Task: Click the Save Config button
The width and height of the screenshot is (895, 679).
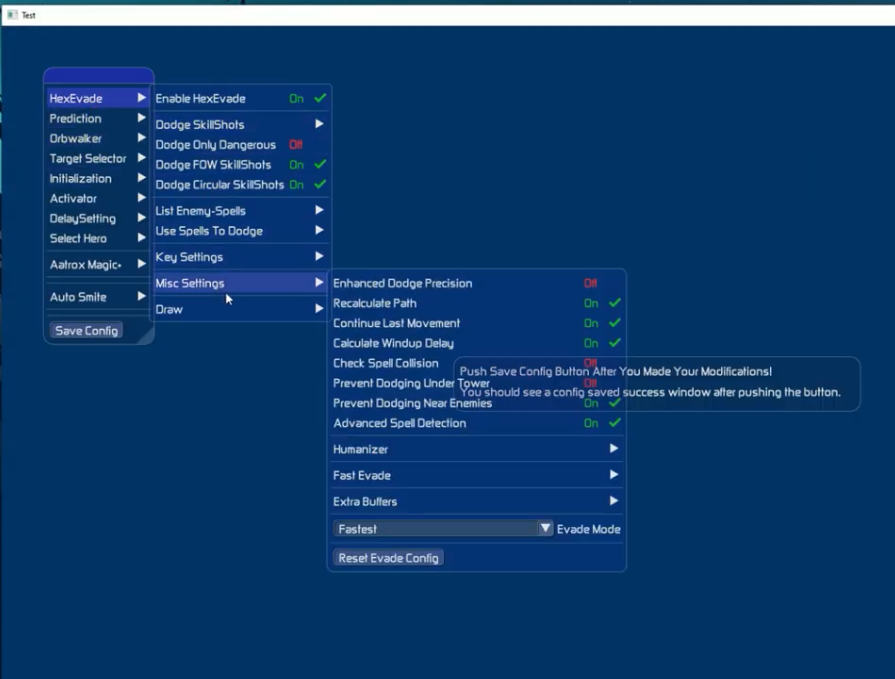Action: [87, 330]
